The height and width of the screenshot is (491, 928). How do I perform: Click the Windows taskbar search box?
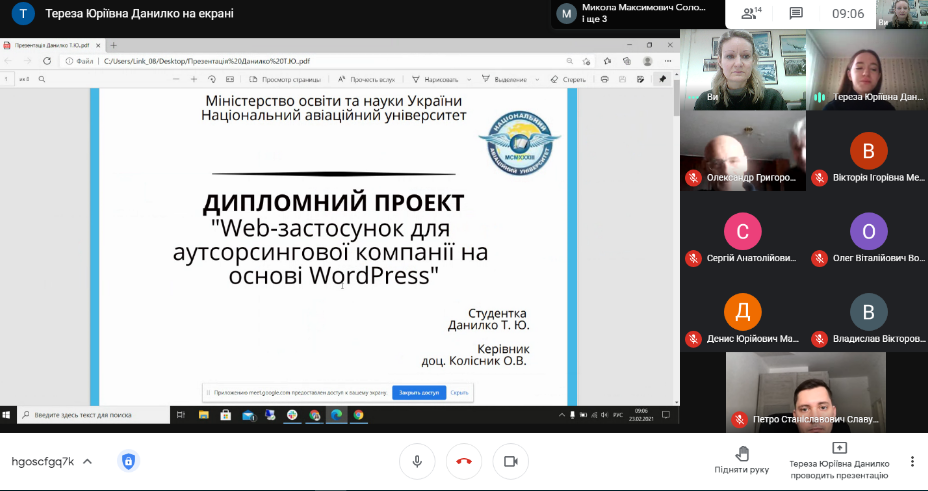(94, 415)
